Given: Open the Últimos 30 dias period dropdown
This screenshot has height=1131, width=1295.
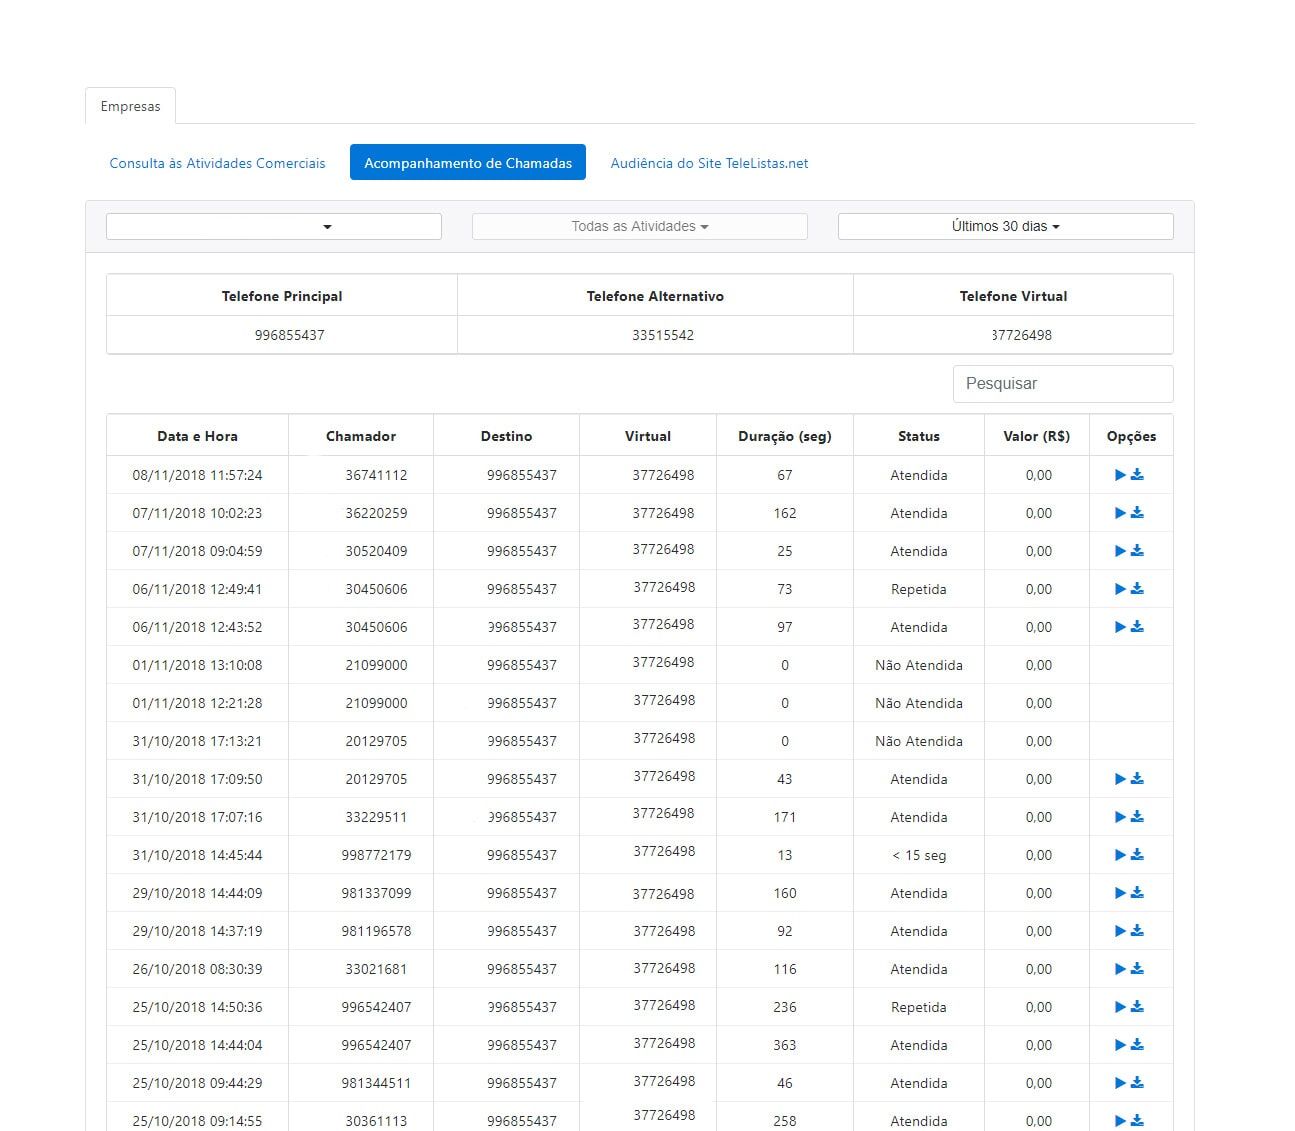Looking at the screenshot, I should pos(1005,227).
